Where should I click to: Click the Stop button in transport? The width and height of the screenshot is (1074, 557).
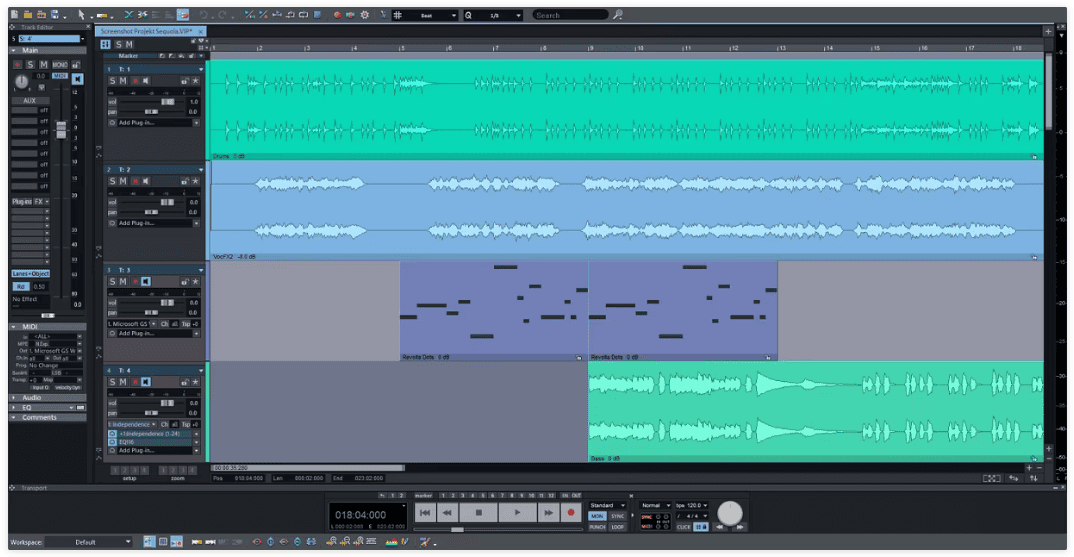(x=478, y=512)
